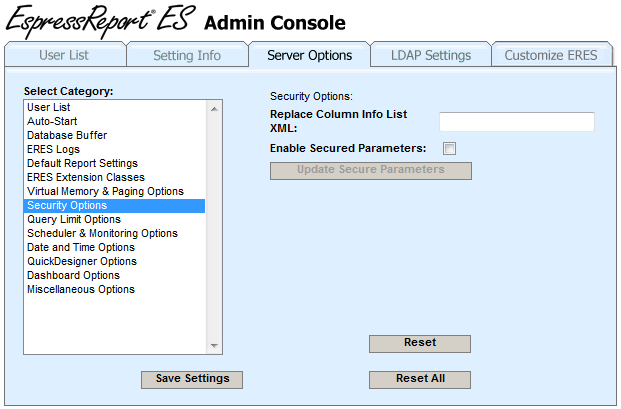Select the Database Buffer category
Viewport: 621px width, 409px height.
click(x=114, y=135)
